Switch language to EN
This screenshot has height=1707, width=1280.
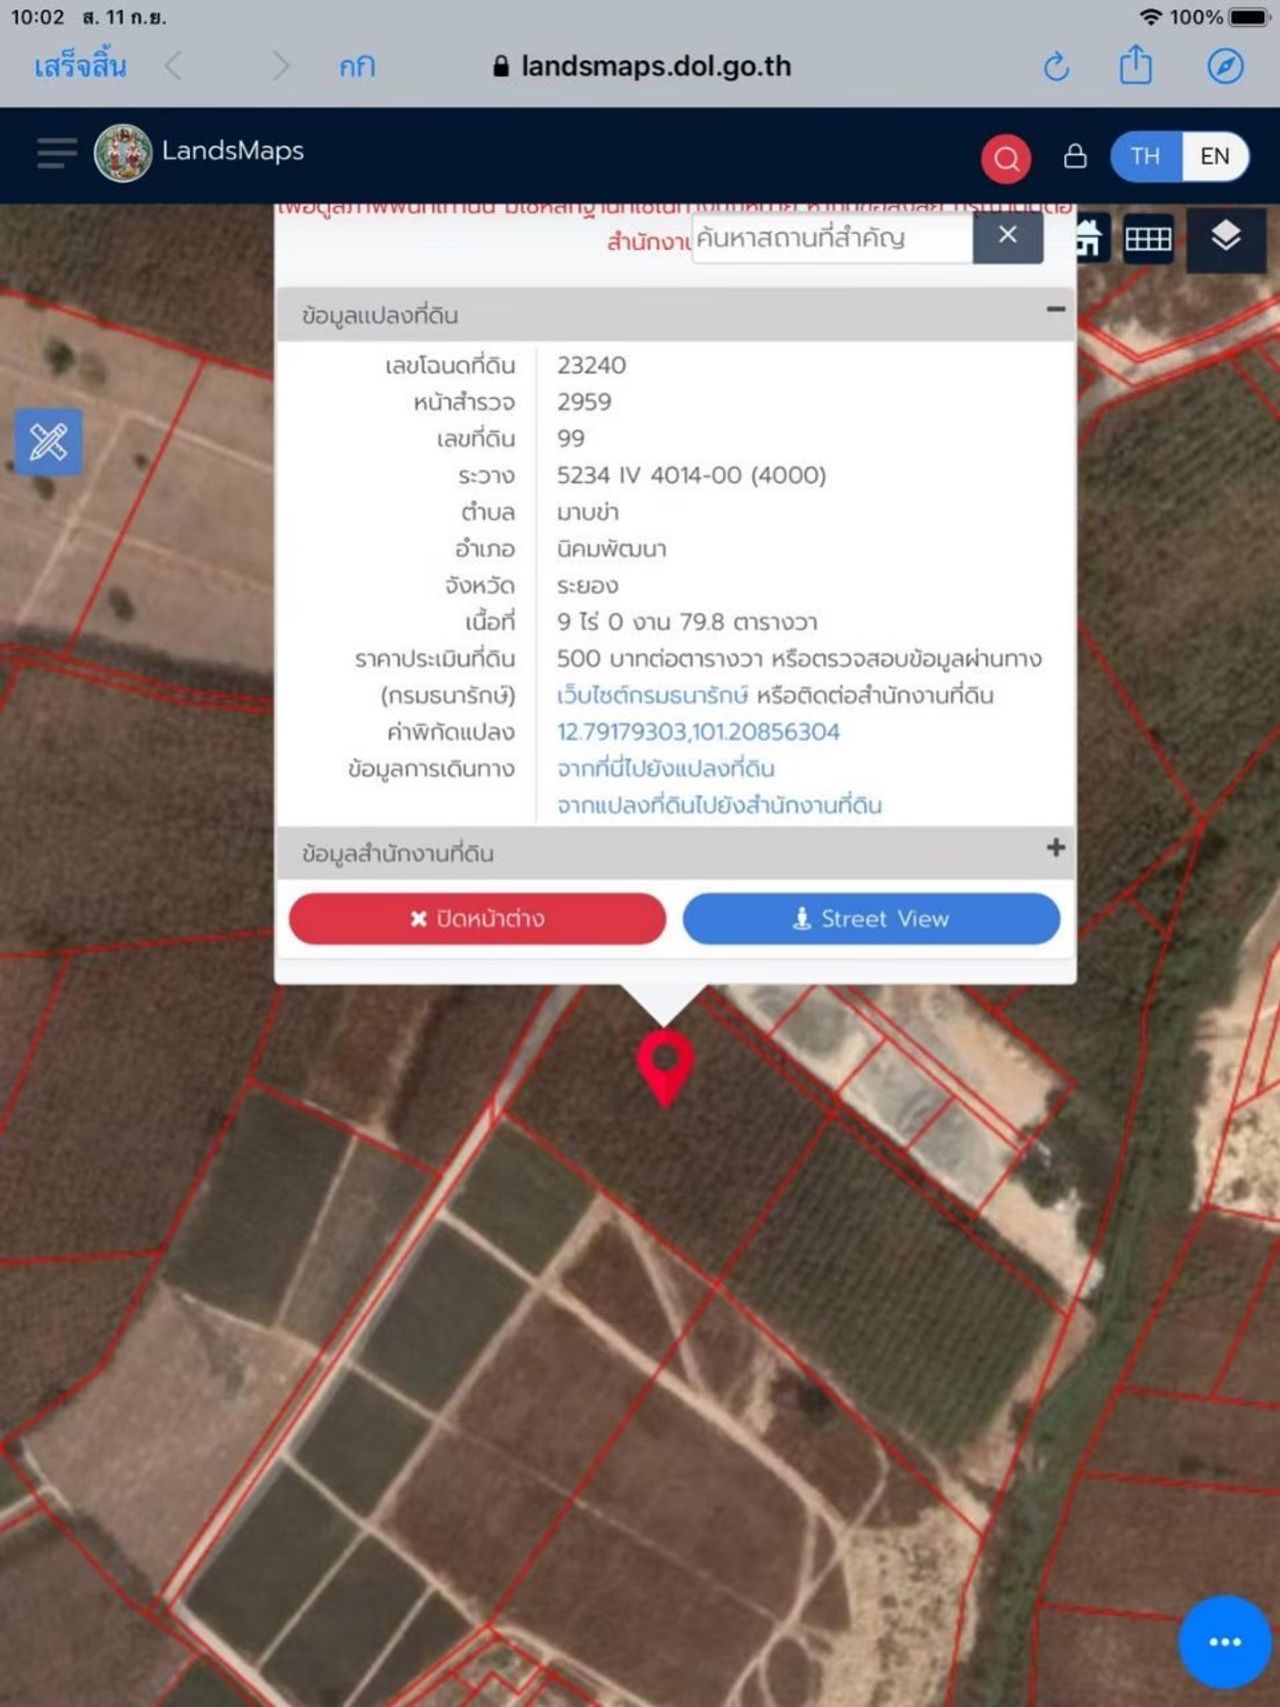[1214, 157]
